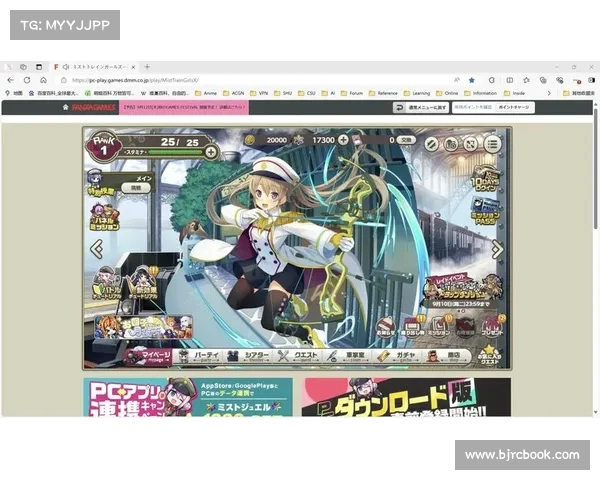Select the ガチャ tab
The width and height of the screenshot is (600, 480).
398,356
